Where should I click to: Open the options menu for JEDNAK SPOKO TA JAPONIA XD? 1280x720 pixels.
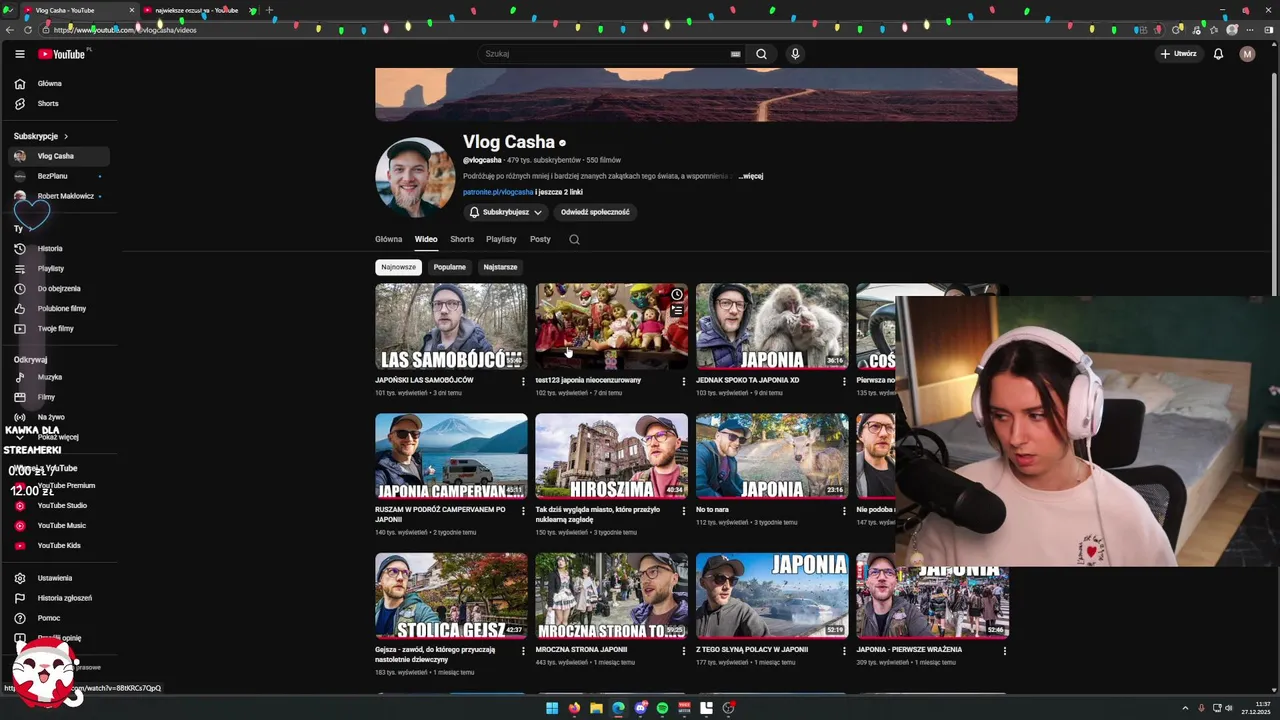(x=844, y=381)
